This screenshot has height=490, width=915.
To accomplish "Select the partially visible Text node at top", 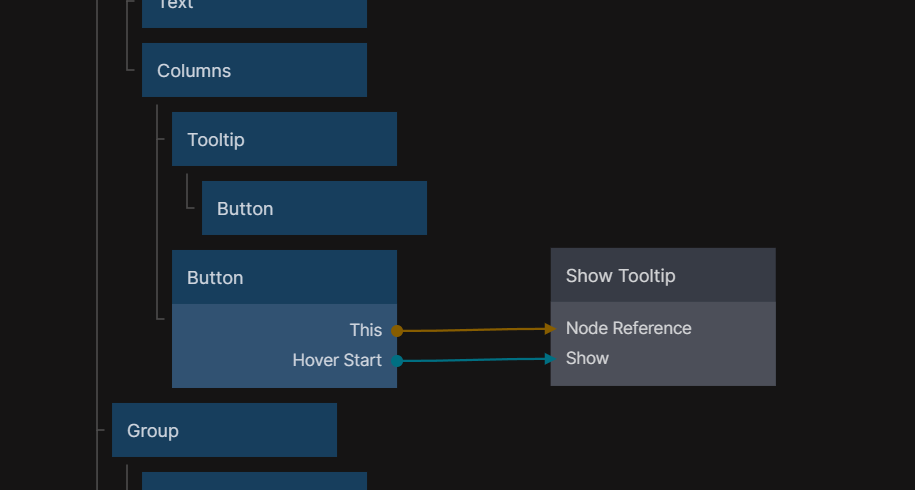I will tap(254, 10).
